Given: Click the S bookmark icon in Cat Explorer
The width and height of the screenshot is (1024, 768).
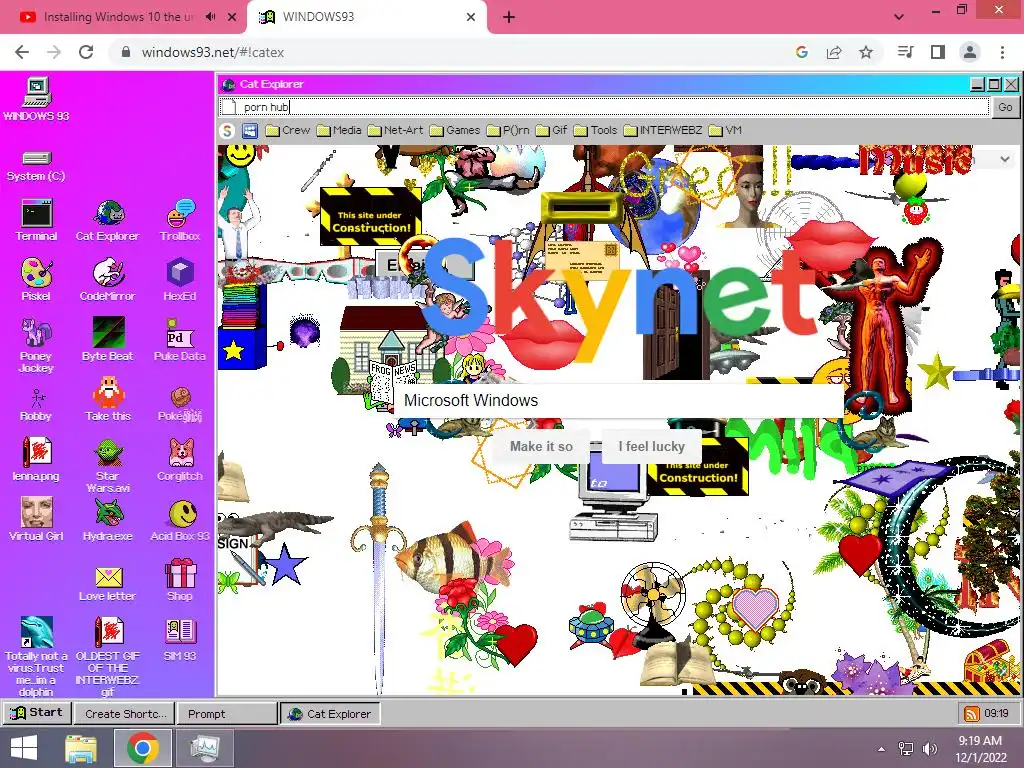Looking at the screenshot, I should click(227, 131).
